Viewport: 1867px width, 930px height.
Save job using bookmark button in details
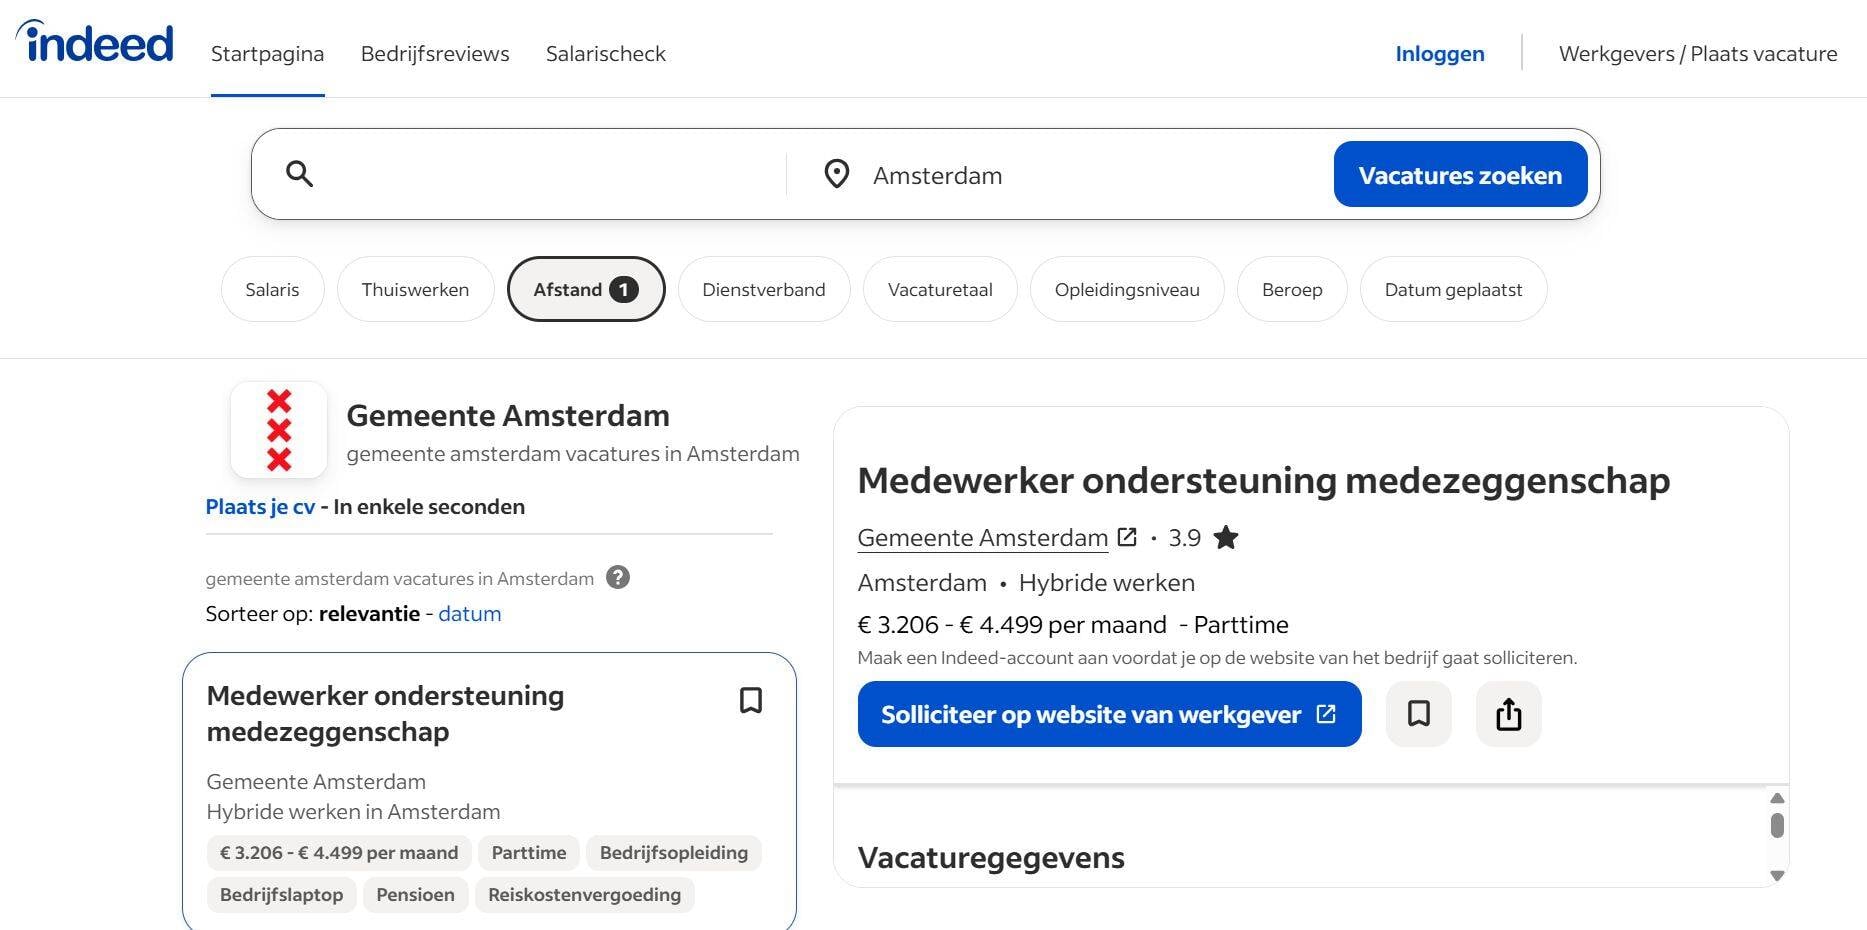pyautogui.click(x=1418, y=714)
